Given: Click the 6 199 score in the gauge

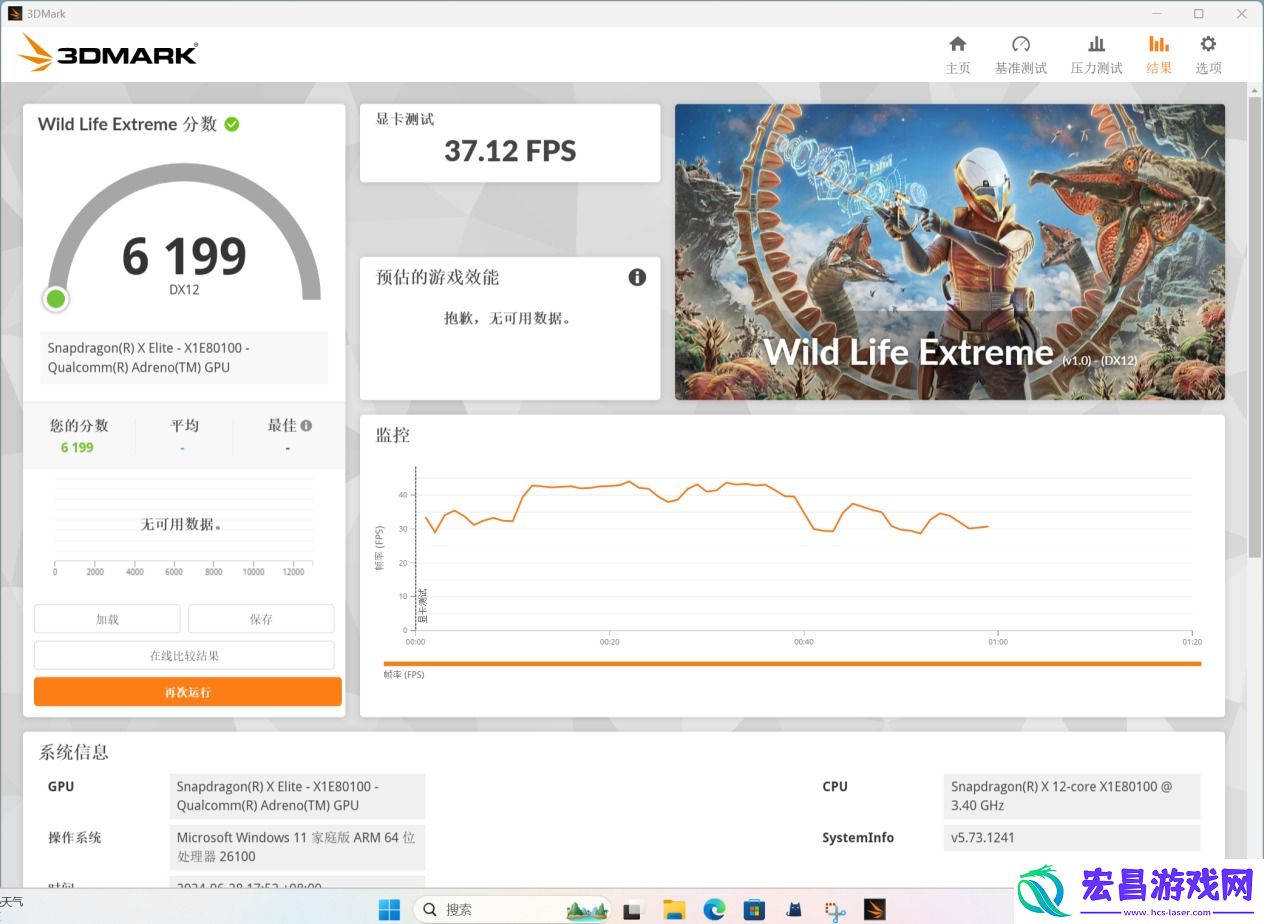Looking at the screenshot, I should pyautogui.click(x=184, y=257).
